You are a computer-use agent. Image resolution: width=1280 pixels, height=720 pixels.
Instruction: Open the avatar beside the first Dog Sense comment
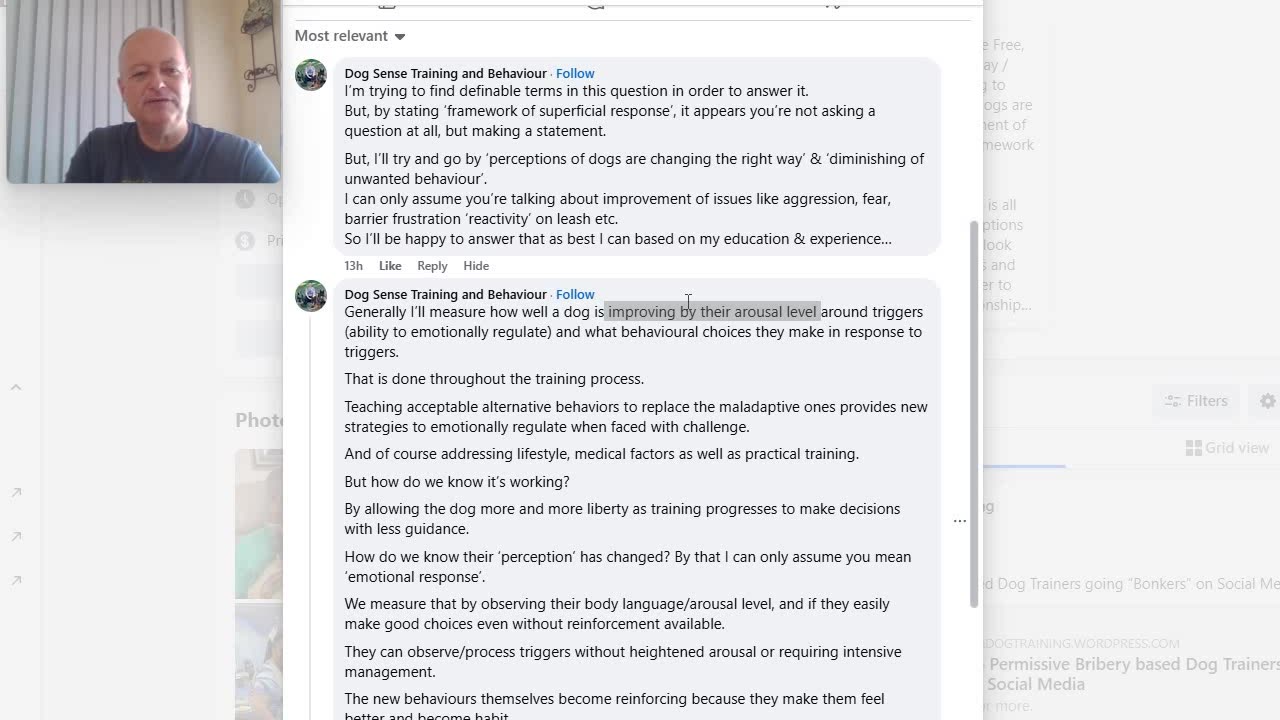point(311,75)
